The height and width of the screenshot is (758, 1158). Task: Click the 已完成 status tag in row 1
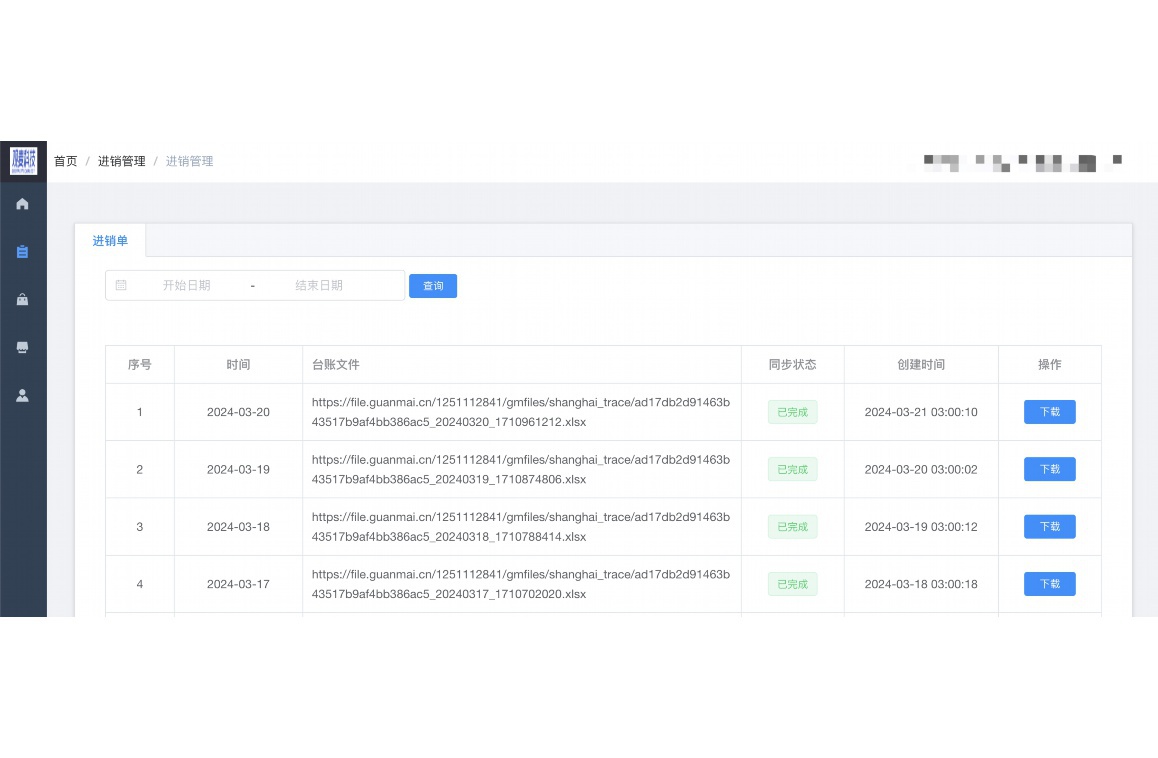pyautogui.click(x=792, y=412)
